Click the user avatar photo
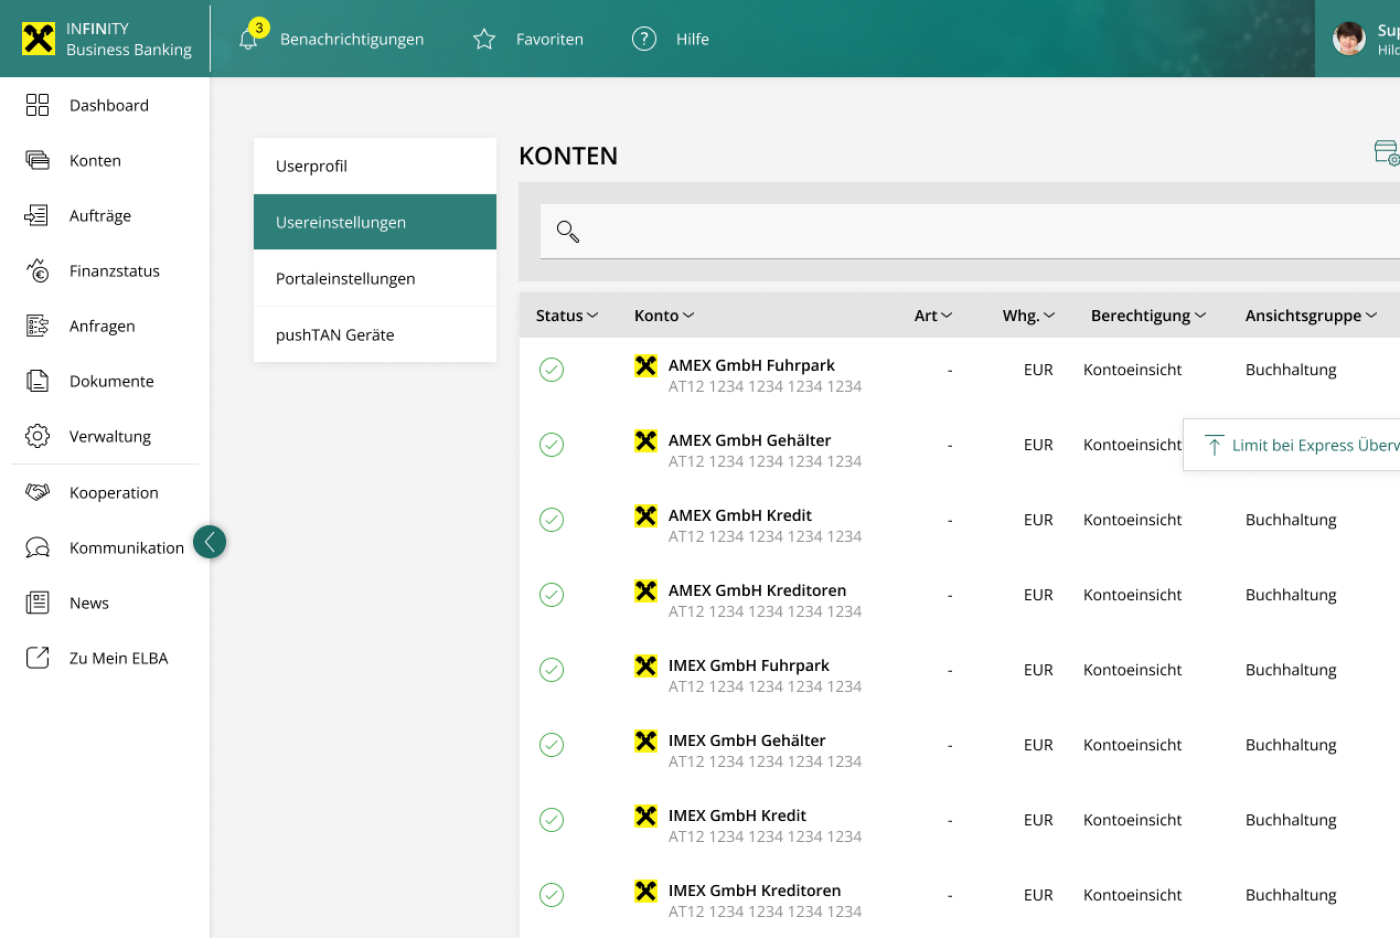This screenshot has height=938, width=1400. (1349, 39)
